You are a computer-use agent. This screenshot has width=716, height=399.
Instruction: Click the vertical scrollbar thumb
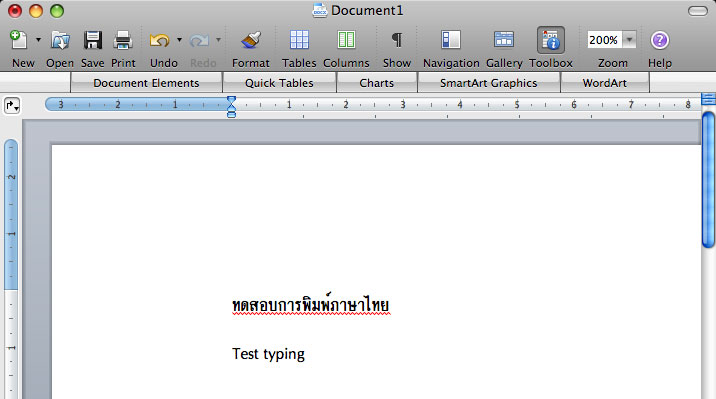[x=709, y=180]
